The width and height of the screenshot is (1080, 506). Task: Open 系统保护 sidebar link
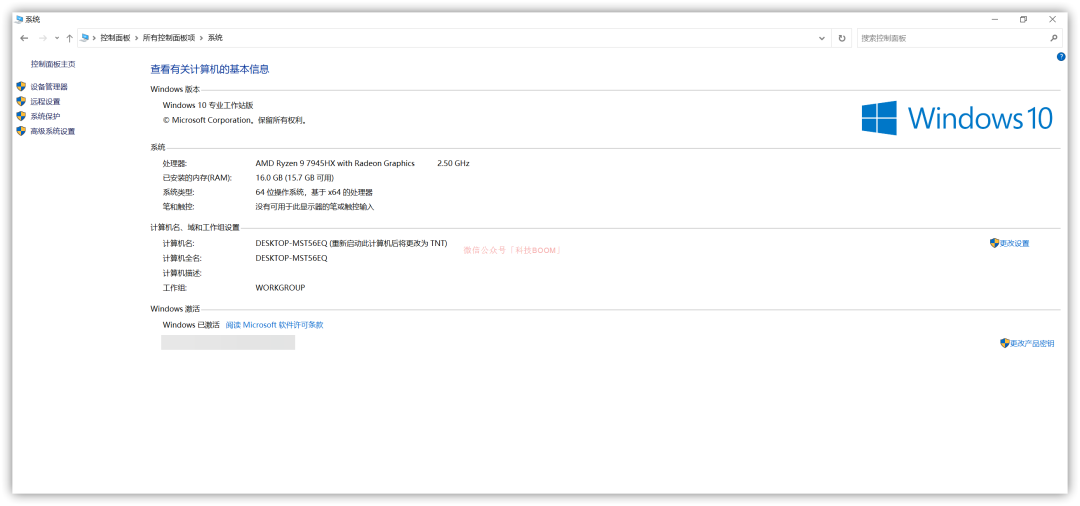[45, 116]
